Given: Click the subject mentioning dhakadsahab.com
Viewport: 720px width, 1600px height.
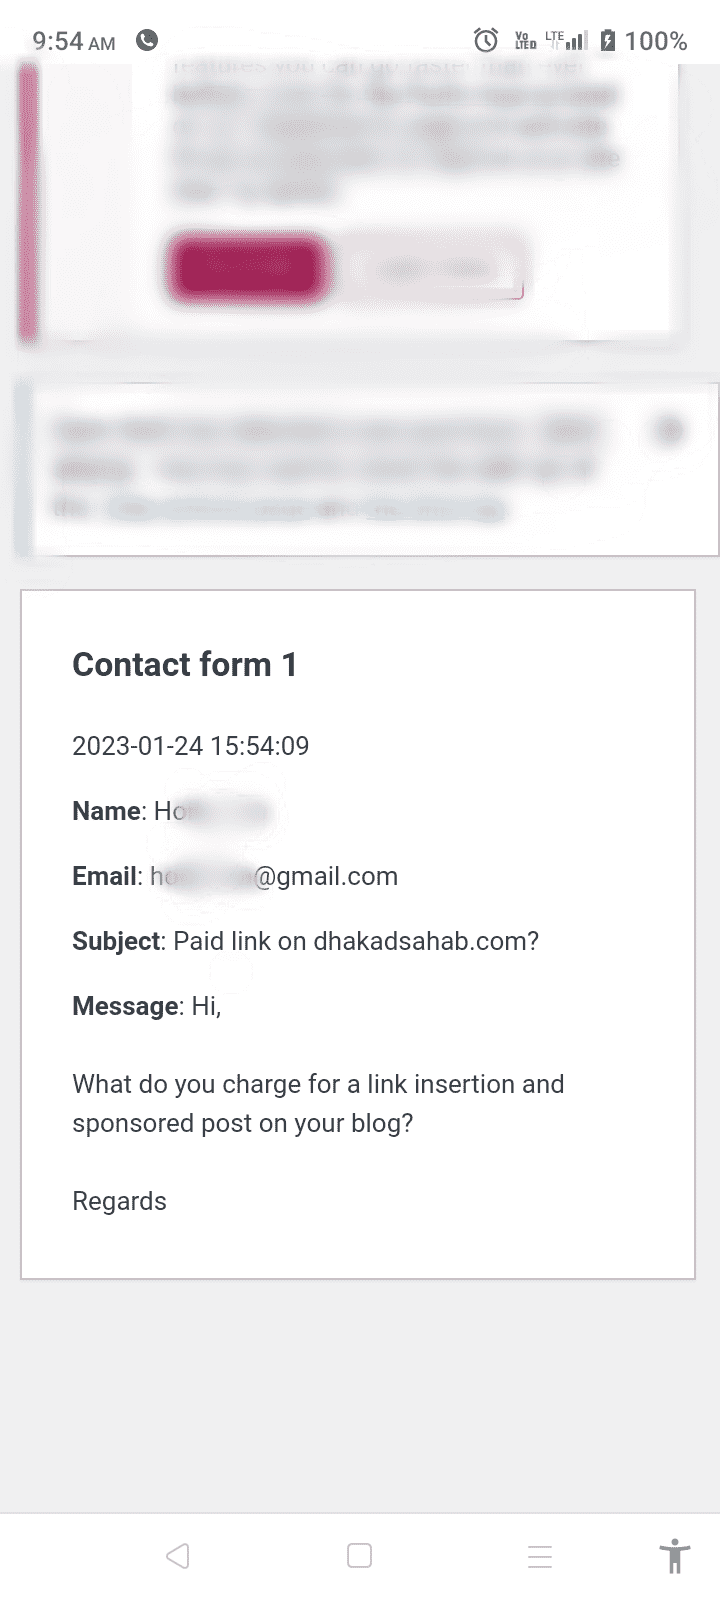Looking at the screenshot, I should (355, 942).
